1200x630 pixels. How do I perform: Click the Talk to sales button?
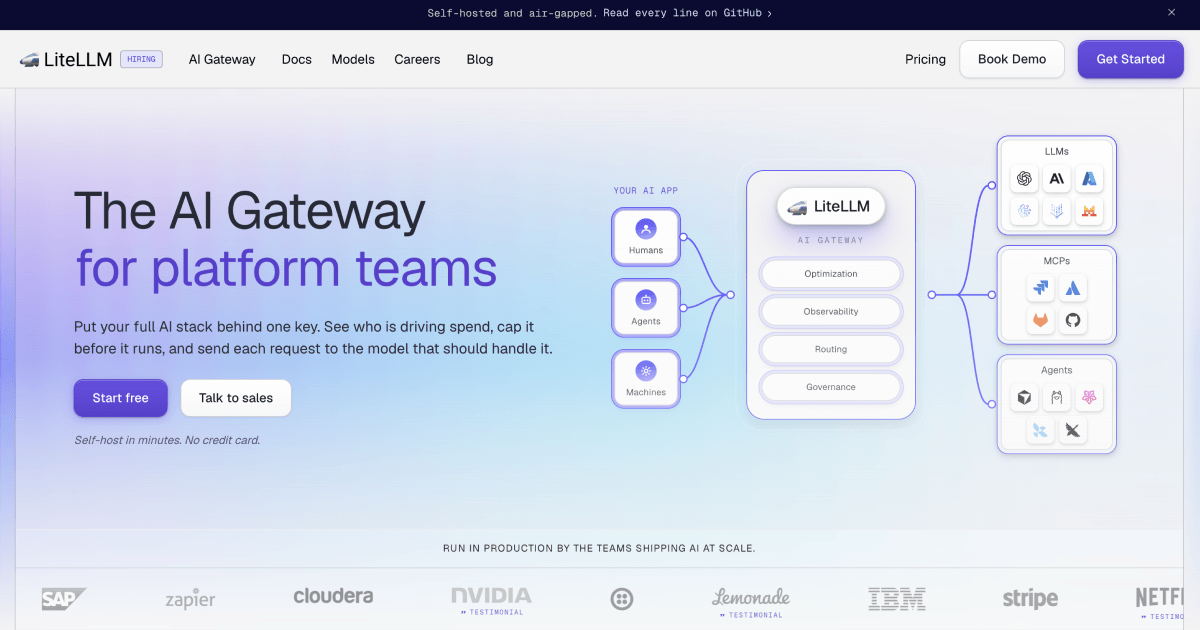(236, 398)
